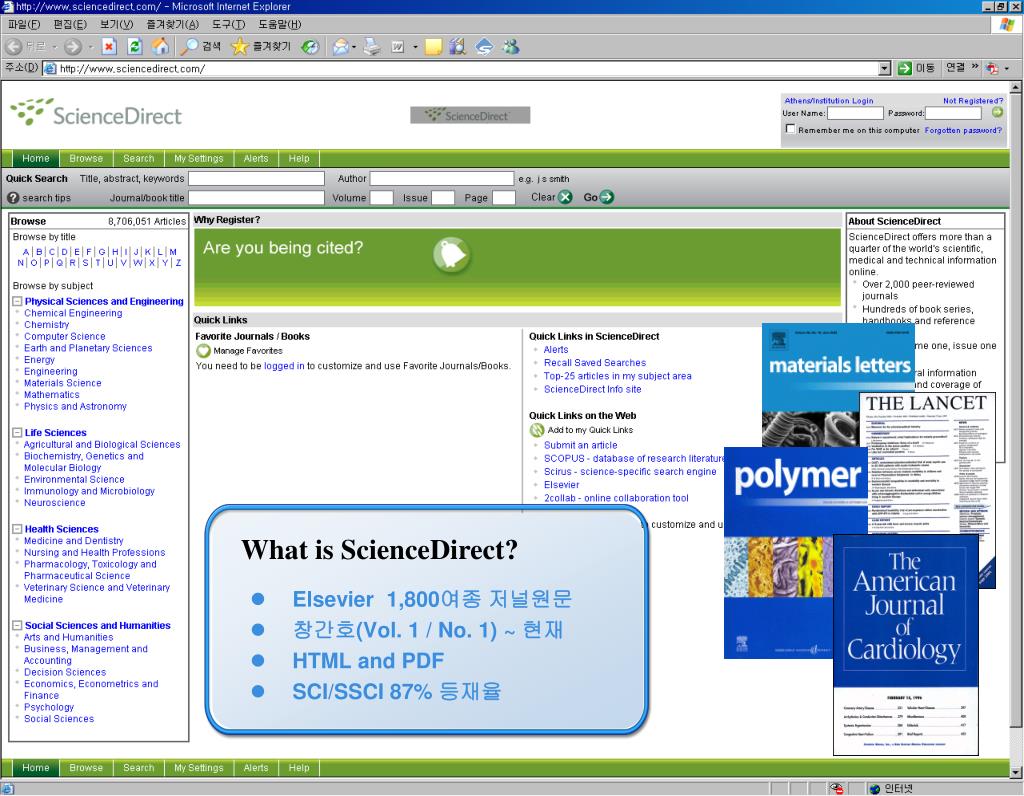Open the search tips question icon
1024x796 pixels.
(x=12, y=197)
